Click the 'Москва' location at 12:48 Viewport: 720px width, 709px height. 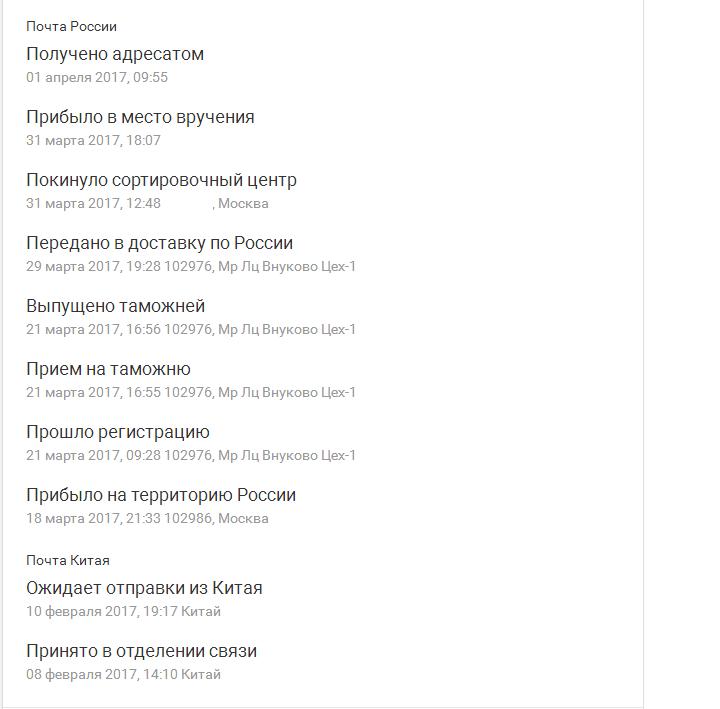[x=243, y=203]
